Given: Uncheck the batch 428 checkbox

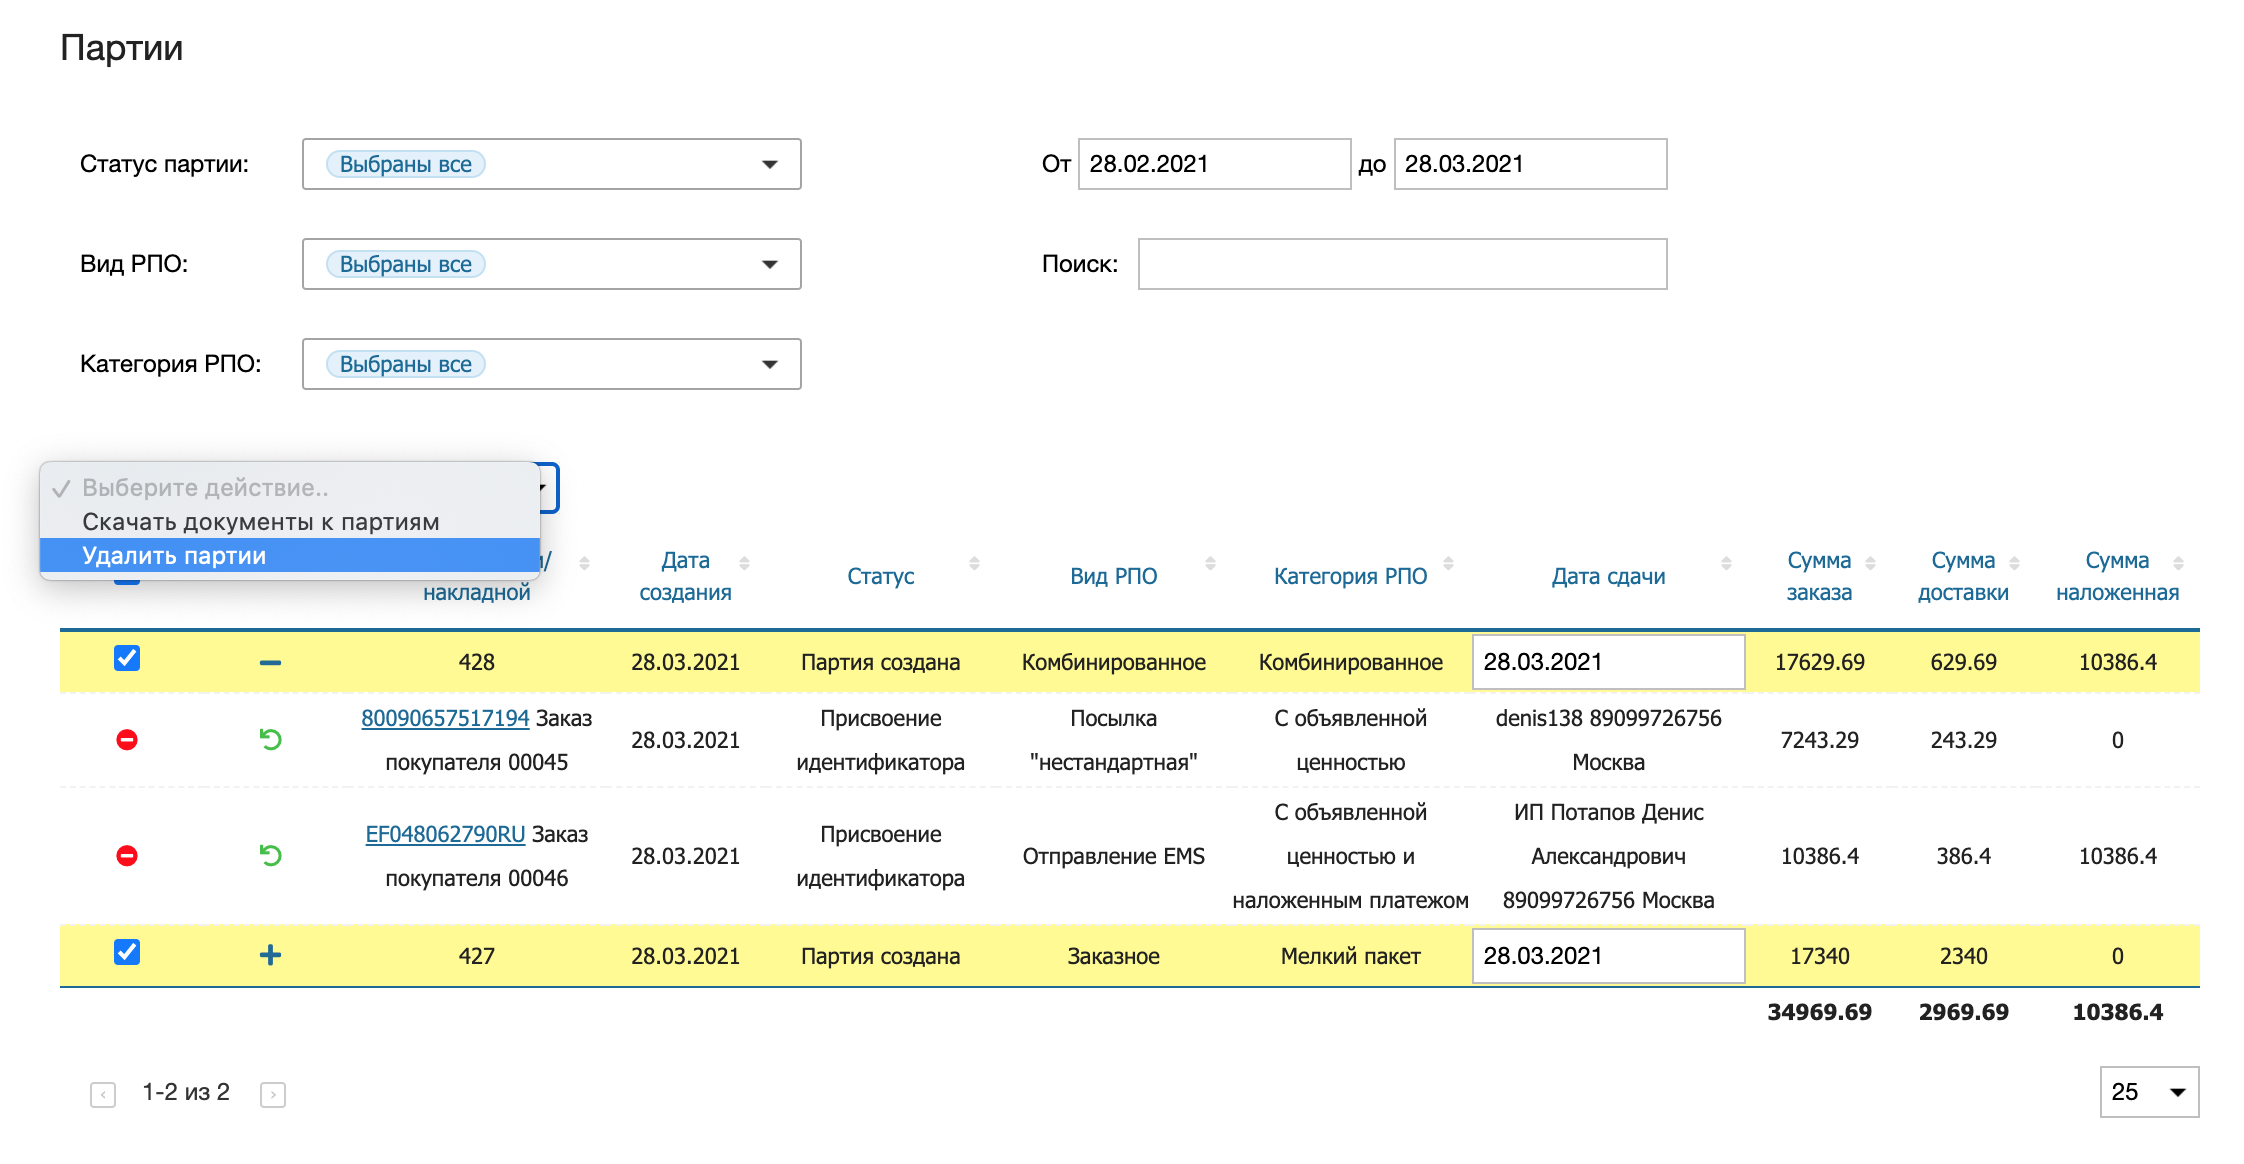Looking at the screenshot, I should click(127, 658).
